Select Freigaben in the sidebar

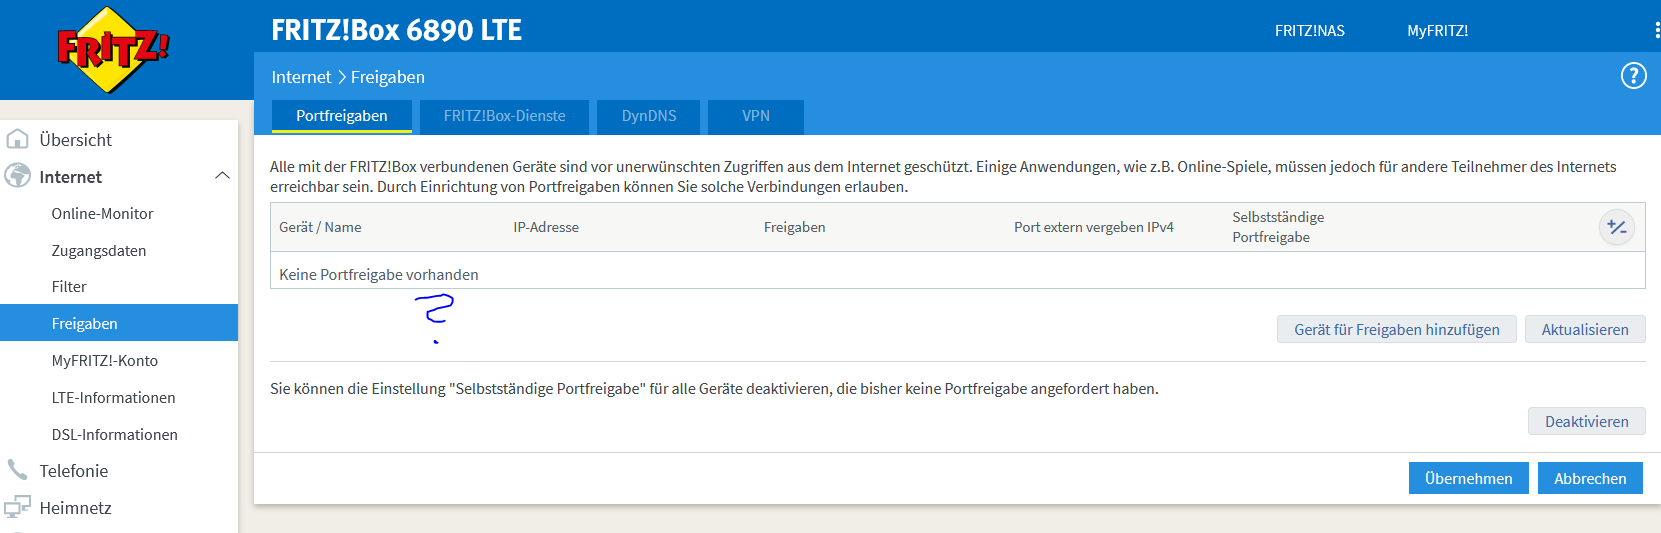[119, 323]
